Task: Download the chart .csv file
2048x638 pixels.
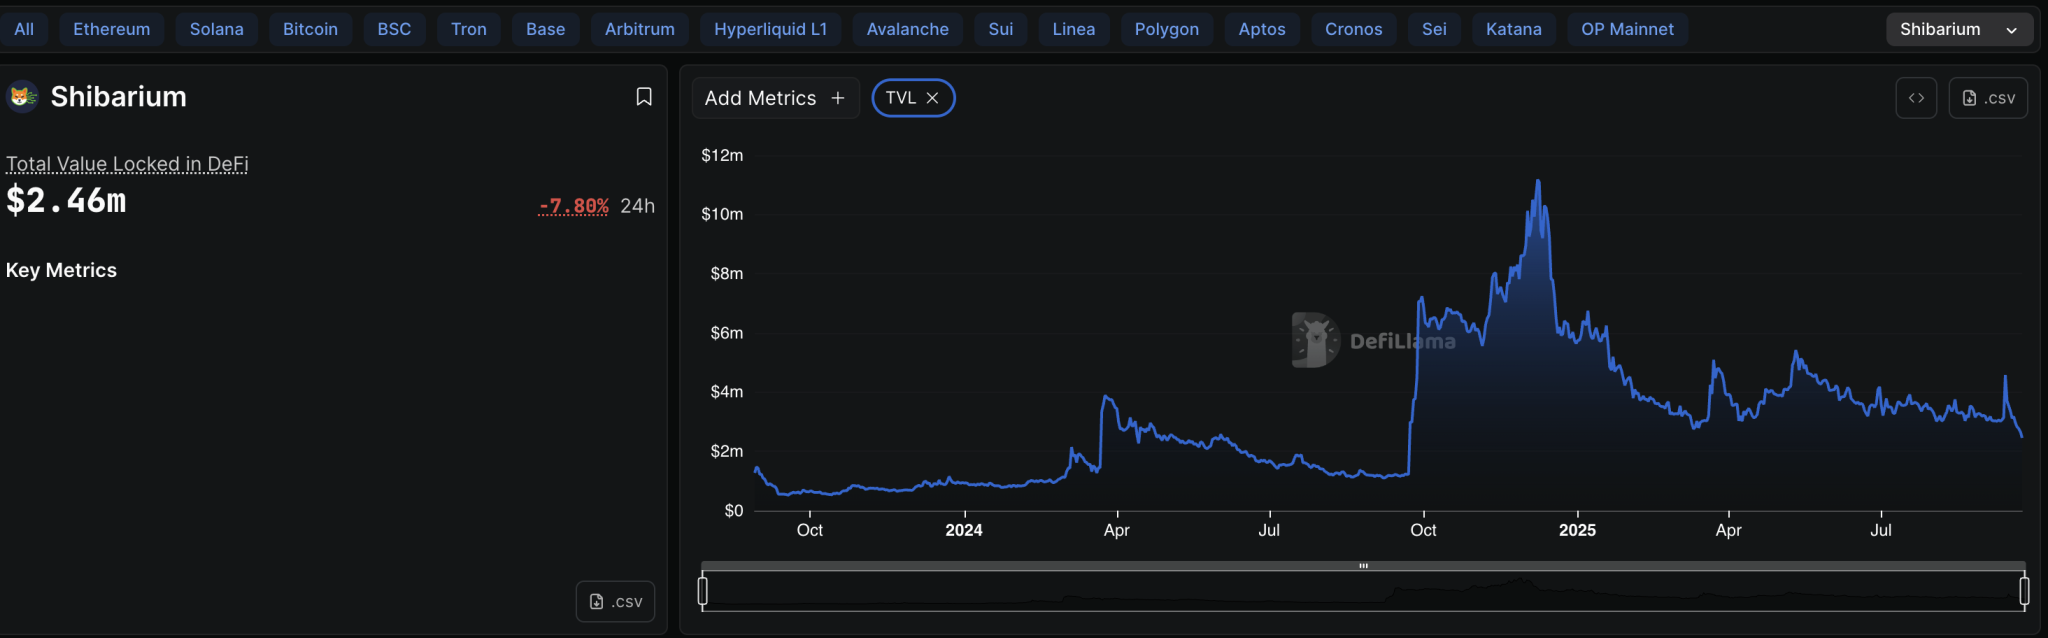Action: pos(1988,98)
